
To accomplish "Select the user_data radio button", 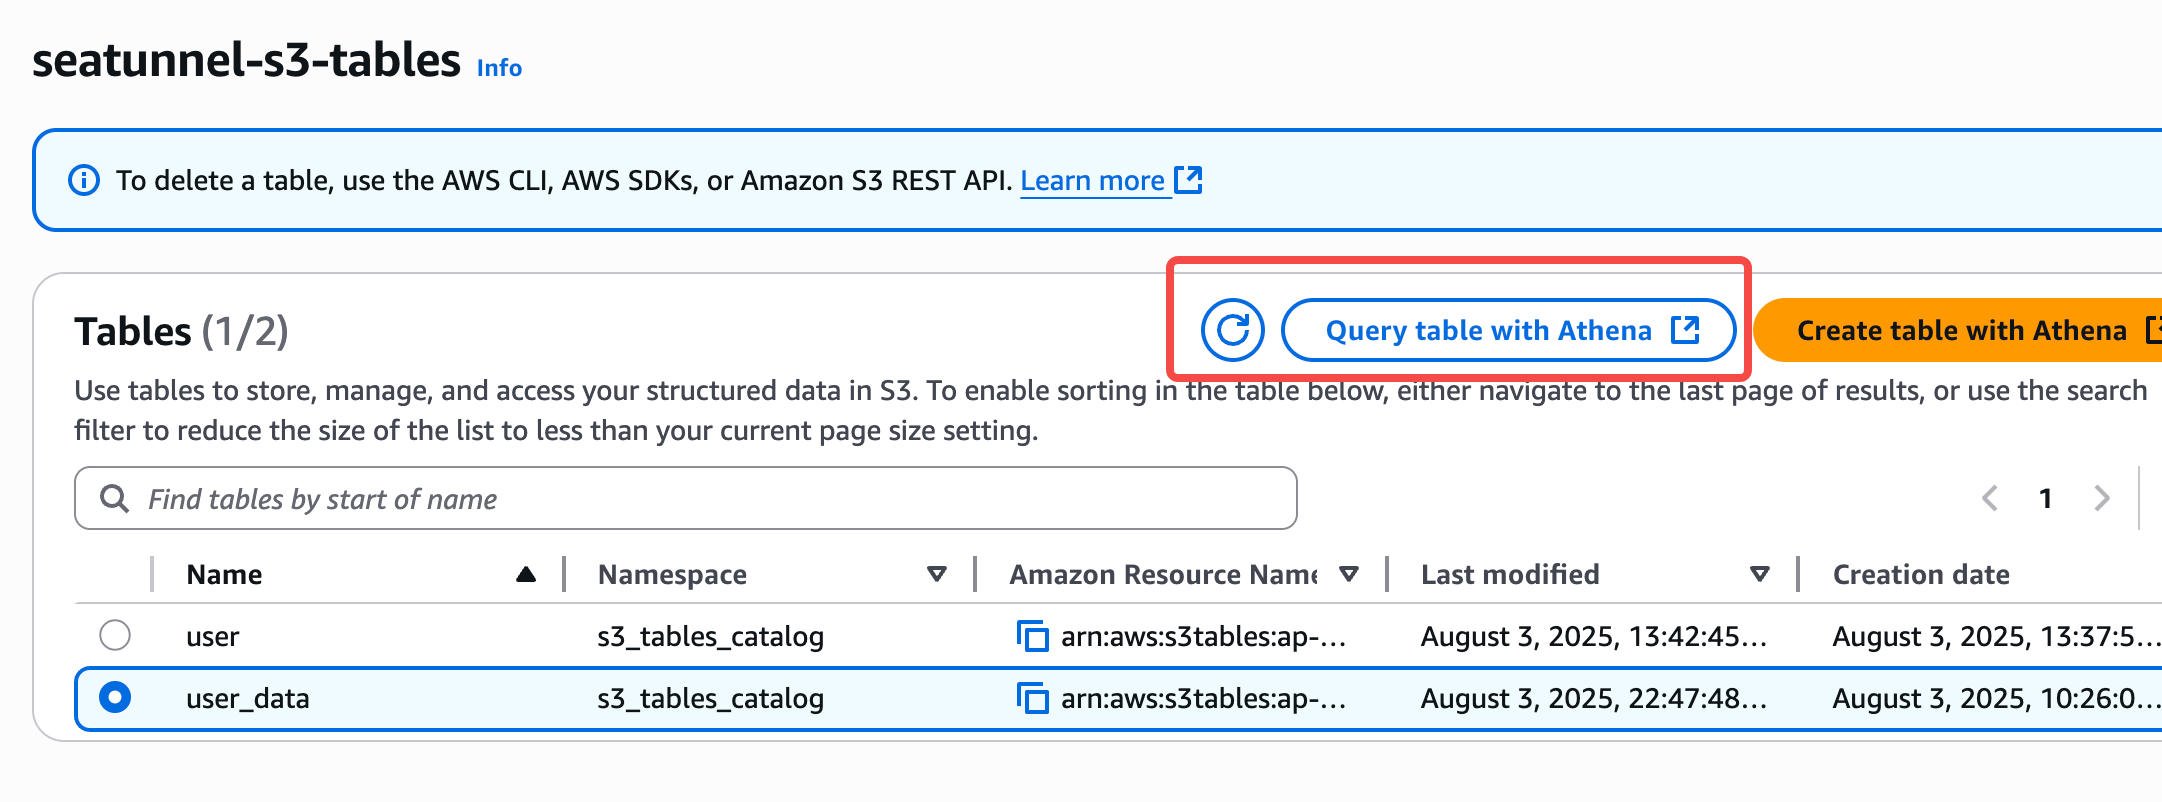I will tap(115, 697).
